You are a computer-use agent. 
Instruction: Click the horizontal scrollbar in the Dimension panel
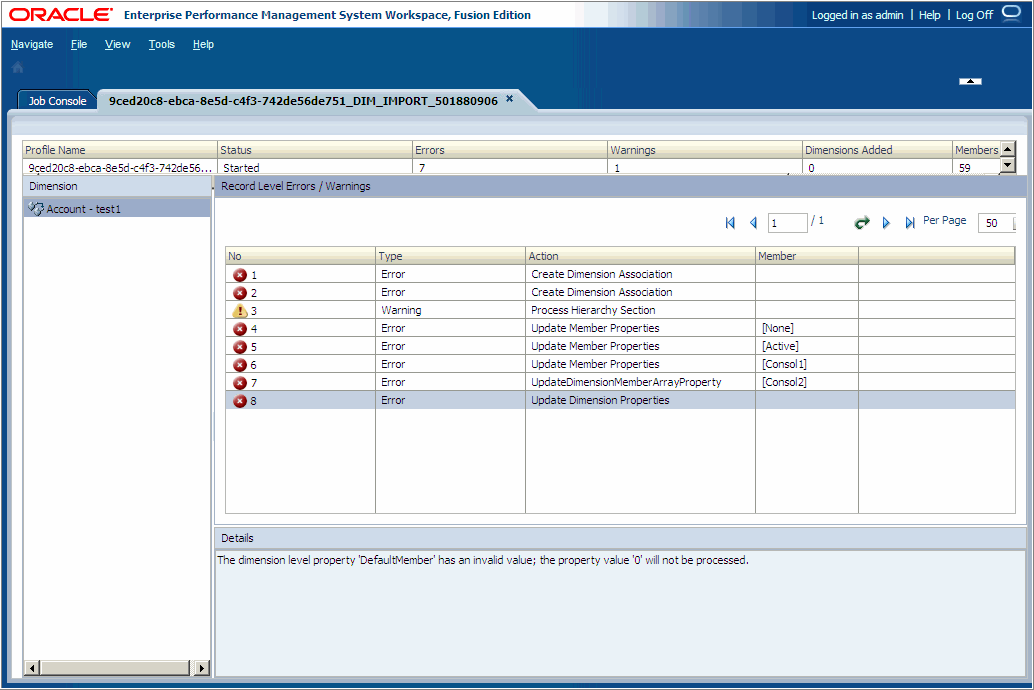pos(116,667)
